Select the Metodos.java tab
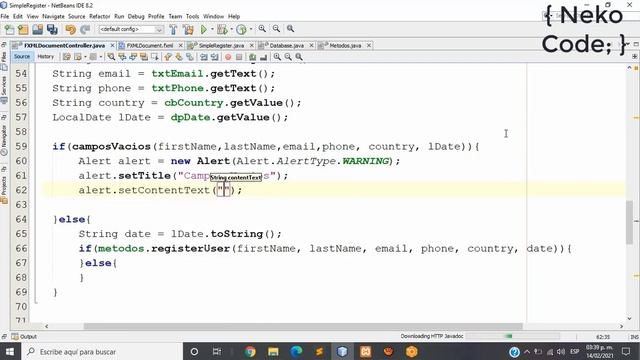The image size is (640, 360). (345, 46)
